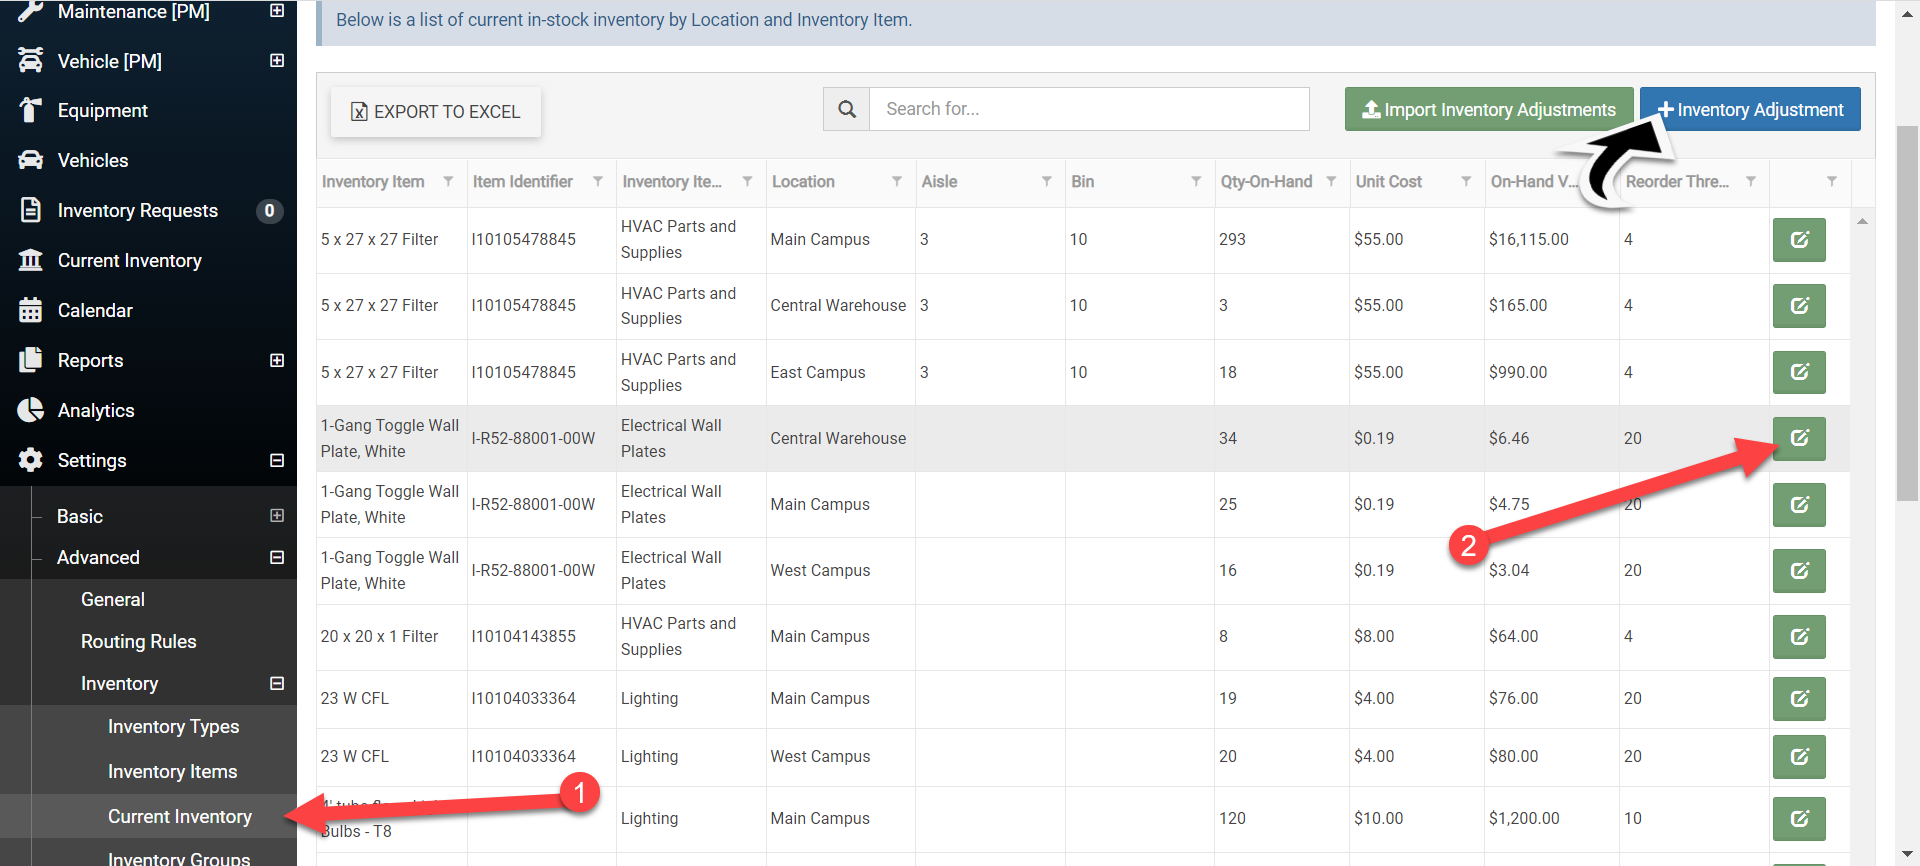Expand the Basic settings submenu
The width and height of the screenshot is (1920, 866).
277,516
